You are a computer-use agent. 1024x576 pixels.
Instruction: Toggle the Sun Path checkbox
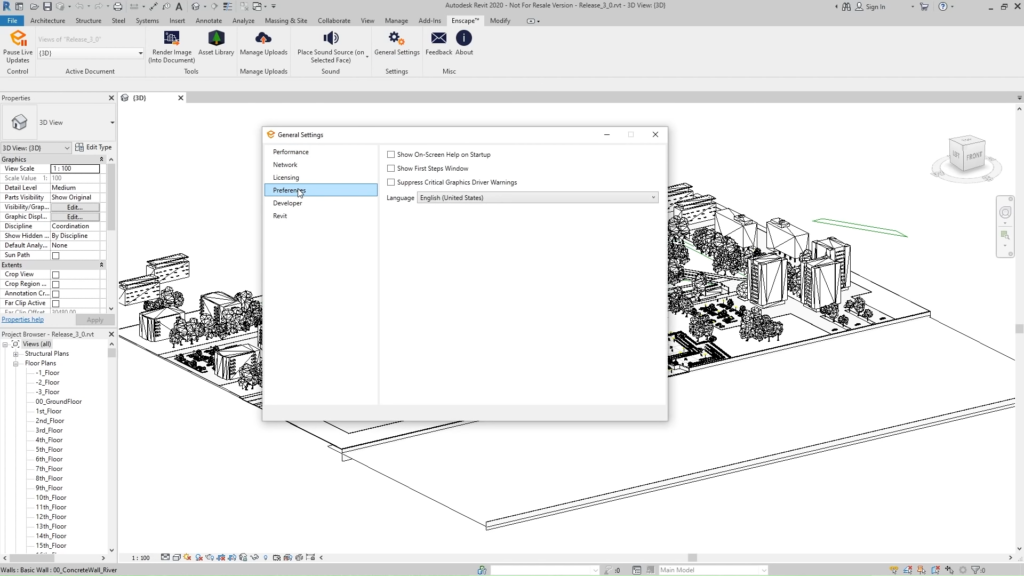(56, 255)
